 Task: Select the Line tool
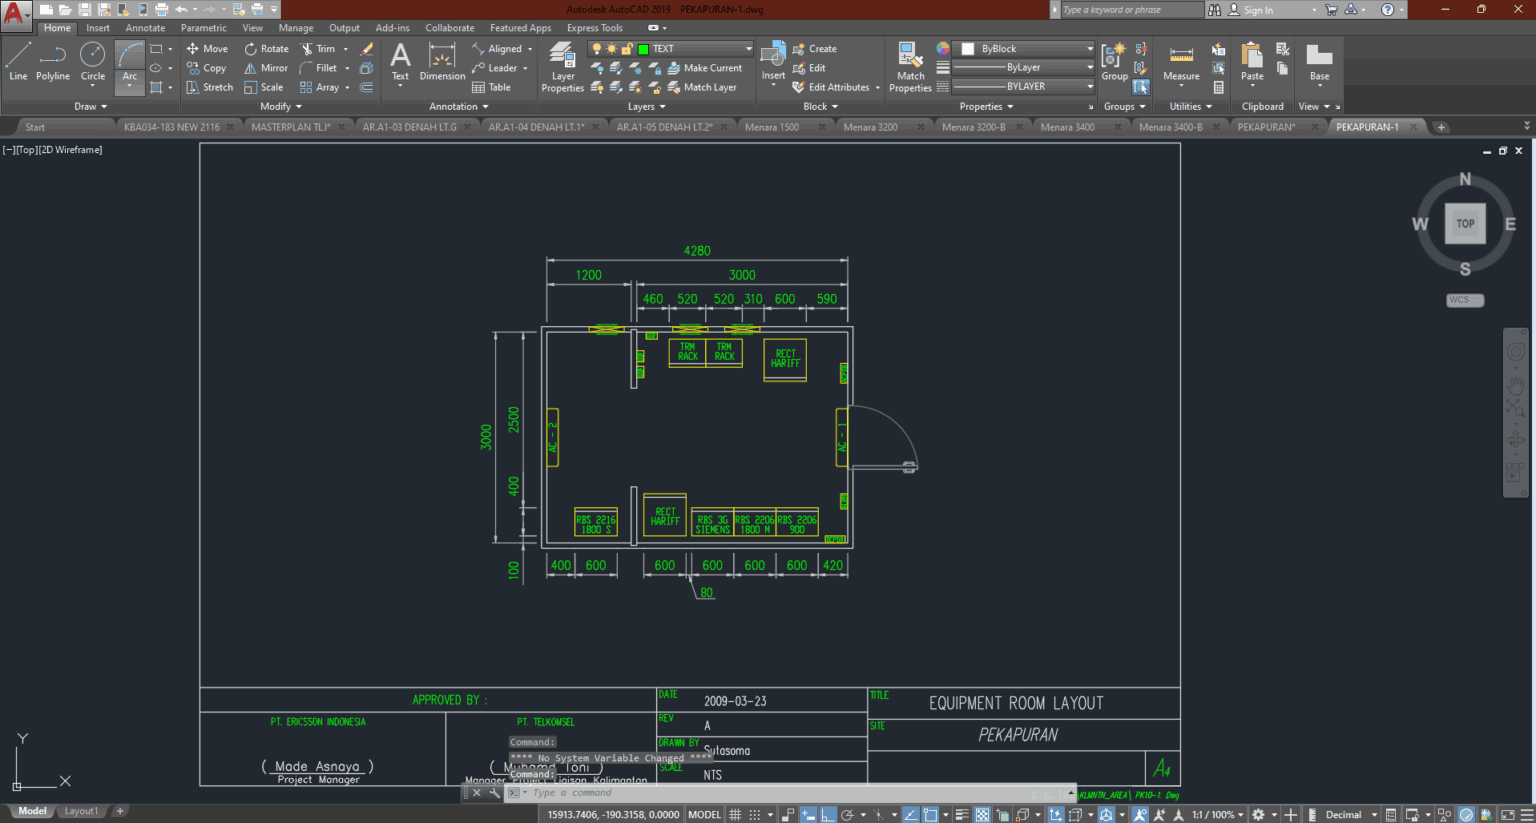click(18, 62)
